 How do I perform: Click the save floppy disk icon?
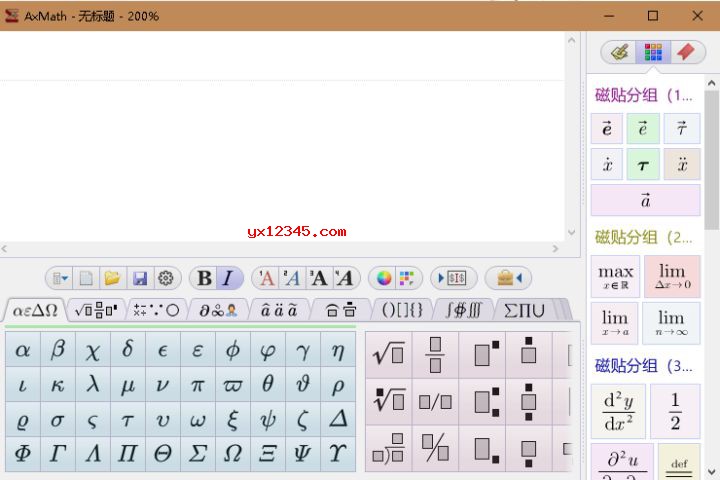tap(140, 278)
